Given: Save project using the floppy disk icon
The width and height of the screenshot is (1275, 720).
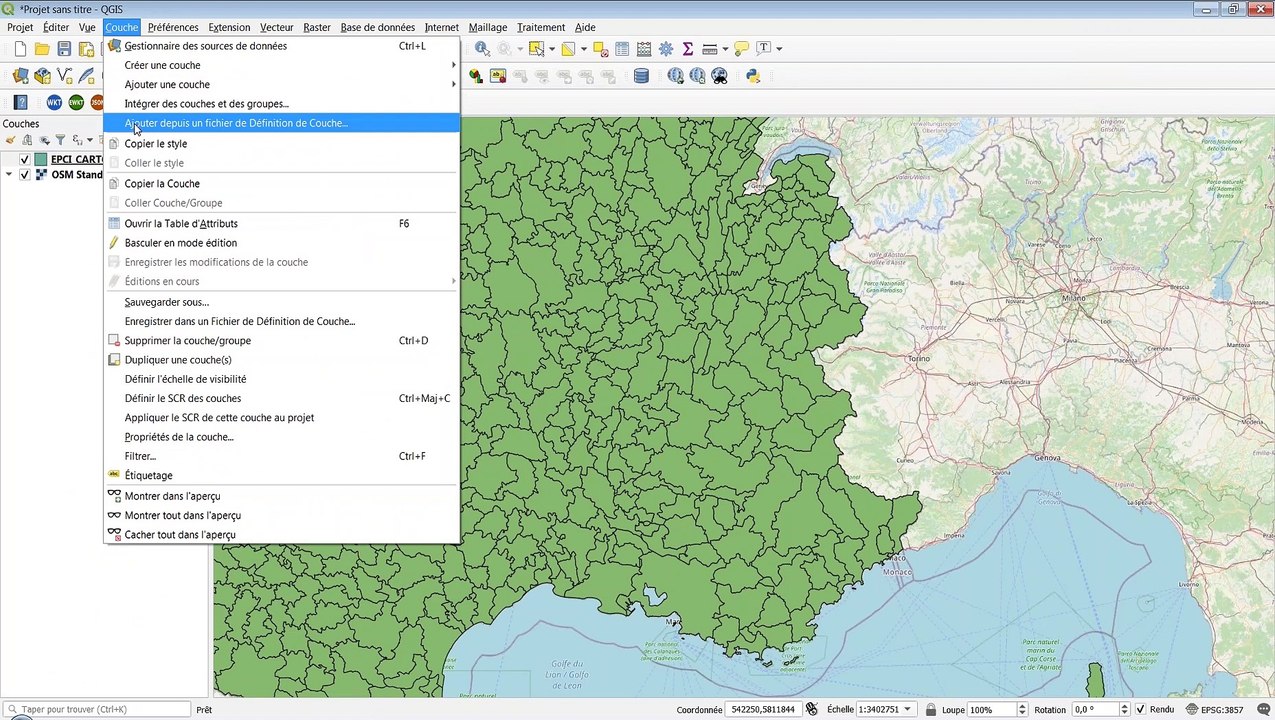Looking at the screenshot, I should pos(64,49).
